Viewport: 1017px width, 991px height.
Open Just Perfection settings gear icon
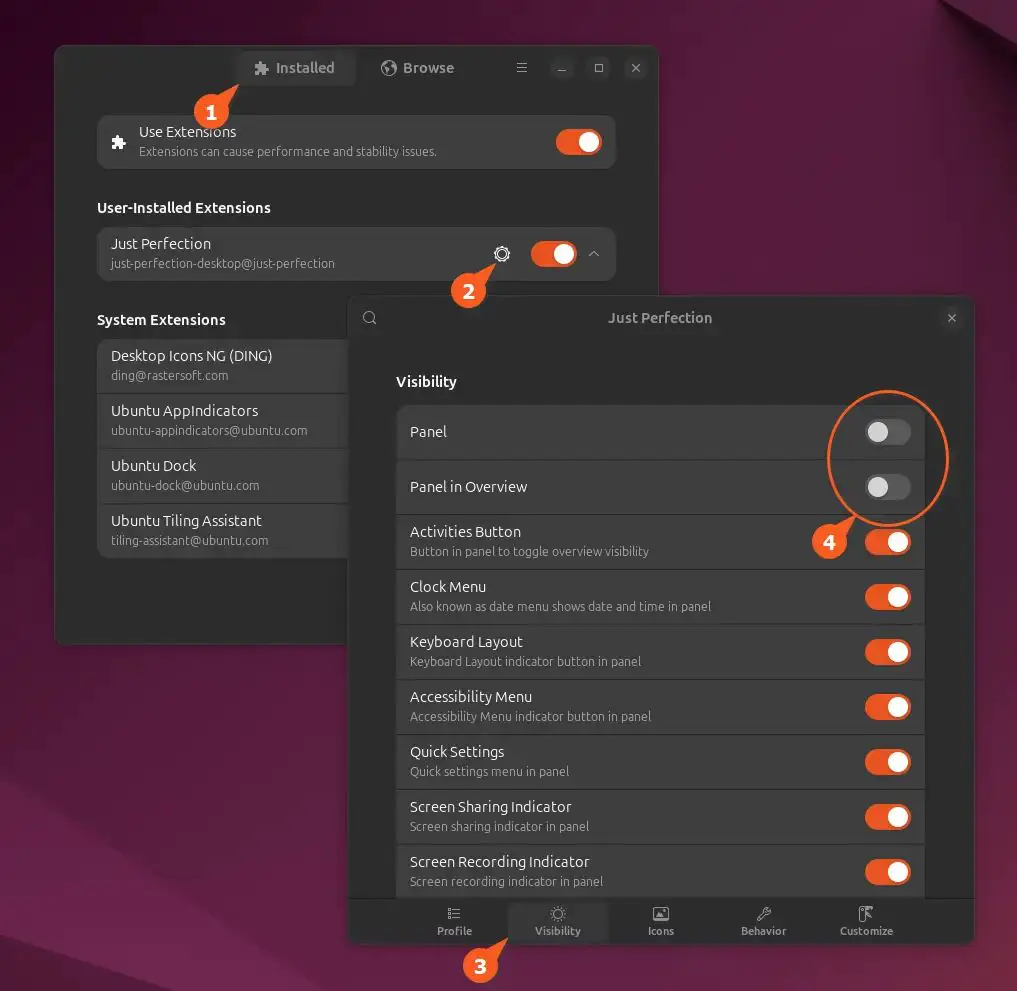coord(502,254)
